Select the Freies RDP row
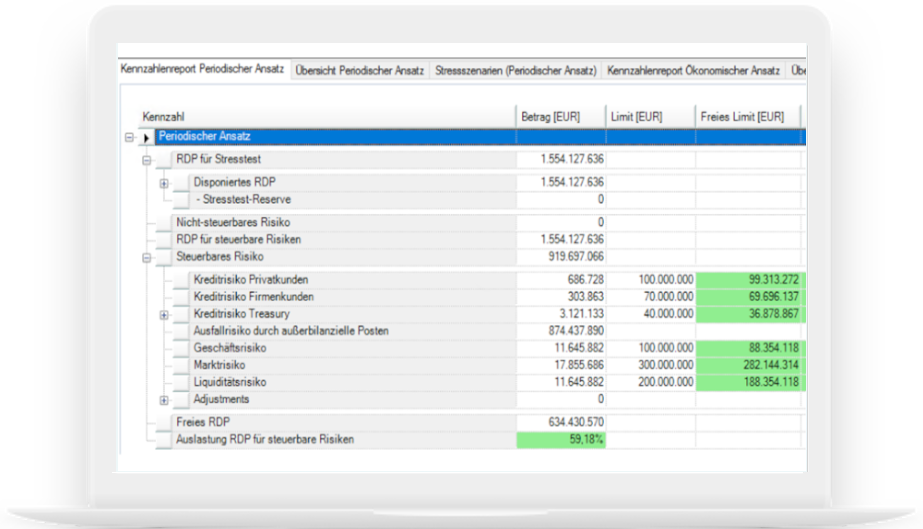The image size is (923, 529). point(480,422)
